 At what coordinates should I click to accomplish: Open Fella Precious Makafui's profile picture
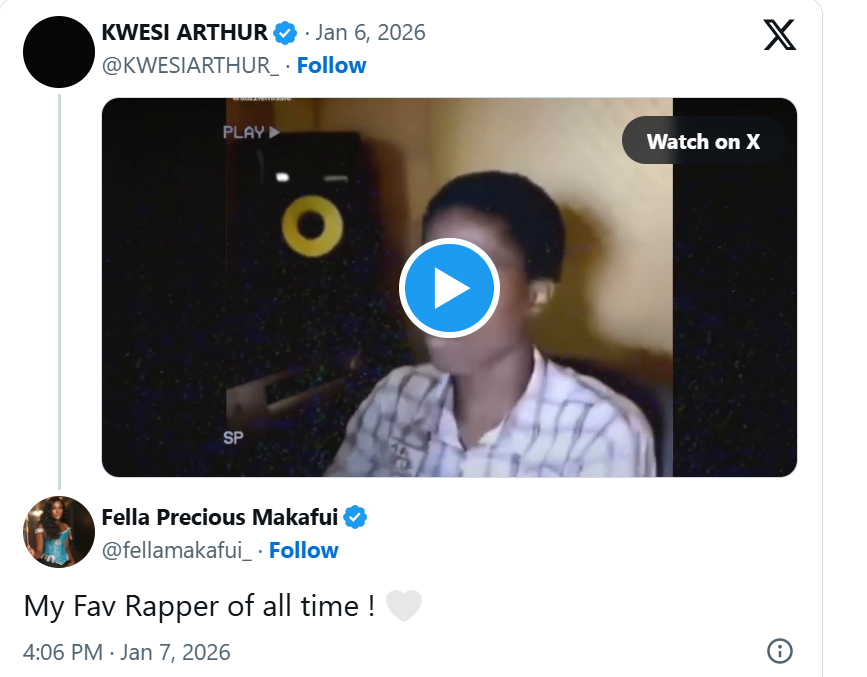59,532
